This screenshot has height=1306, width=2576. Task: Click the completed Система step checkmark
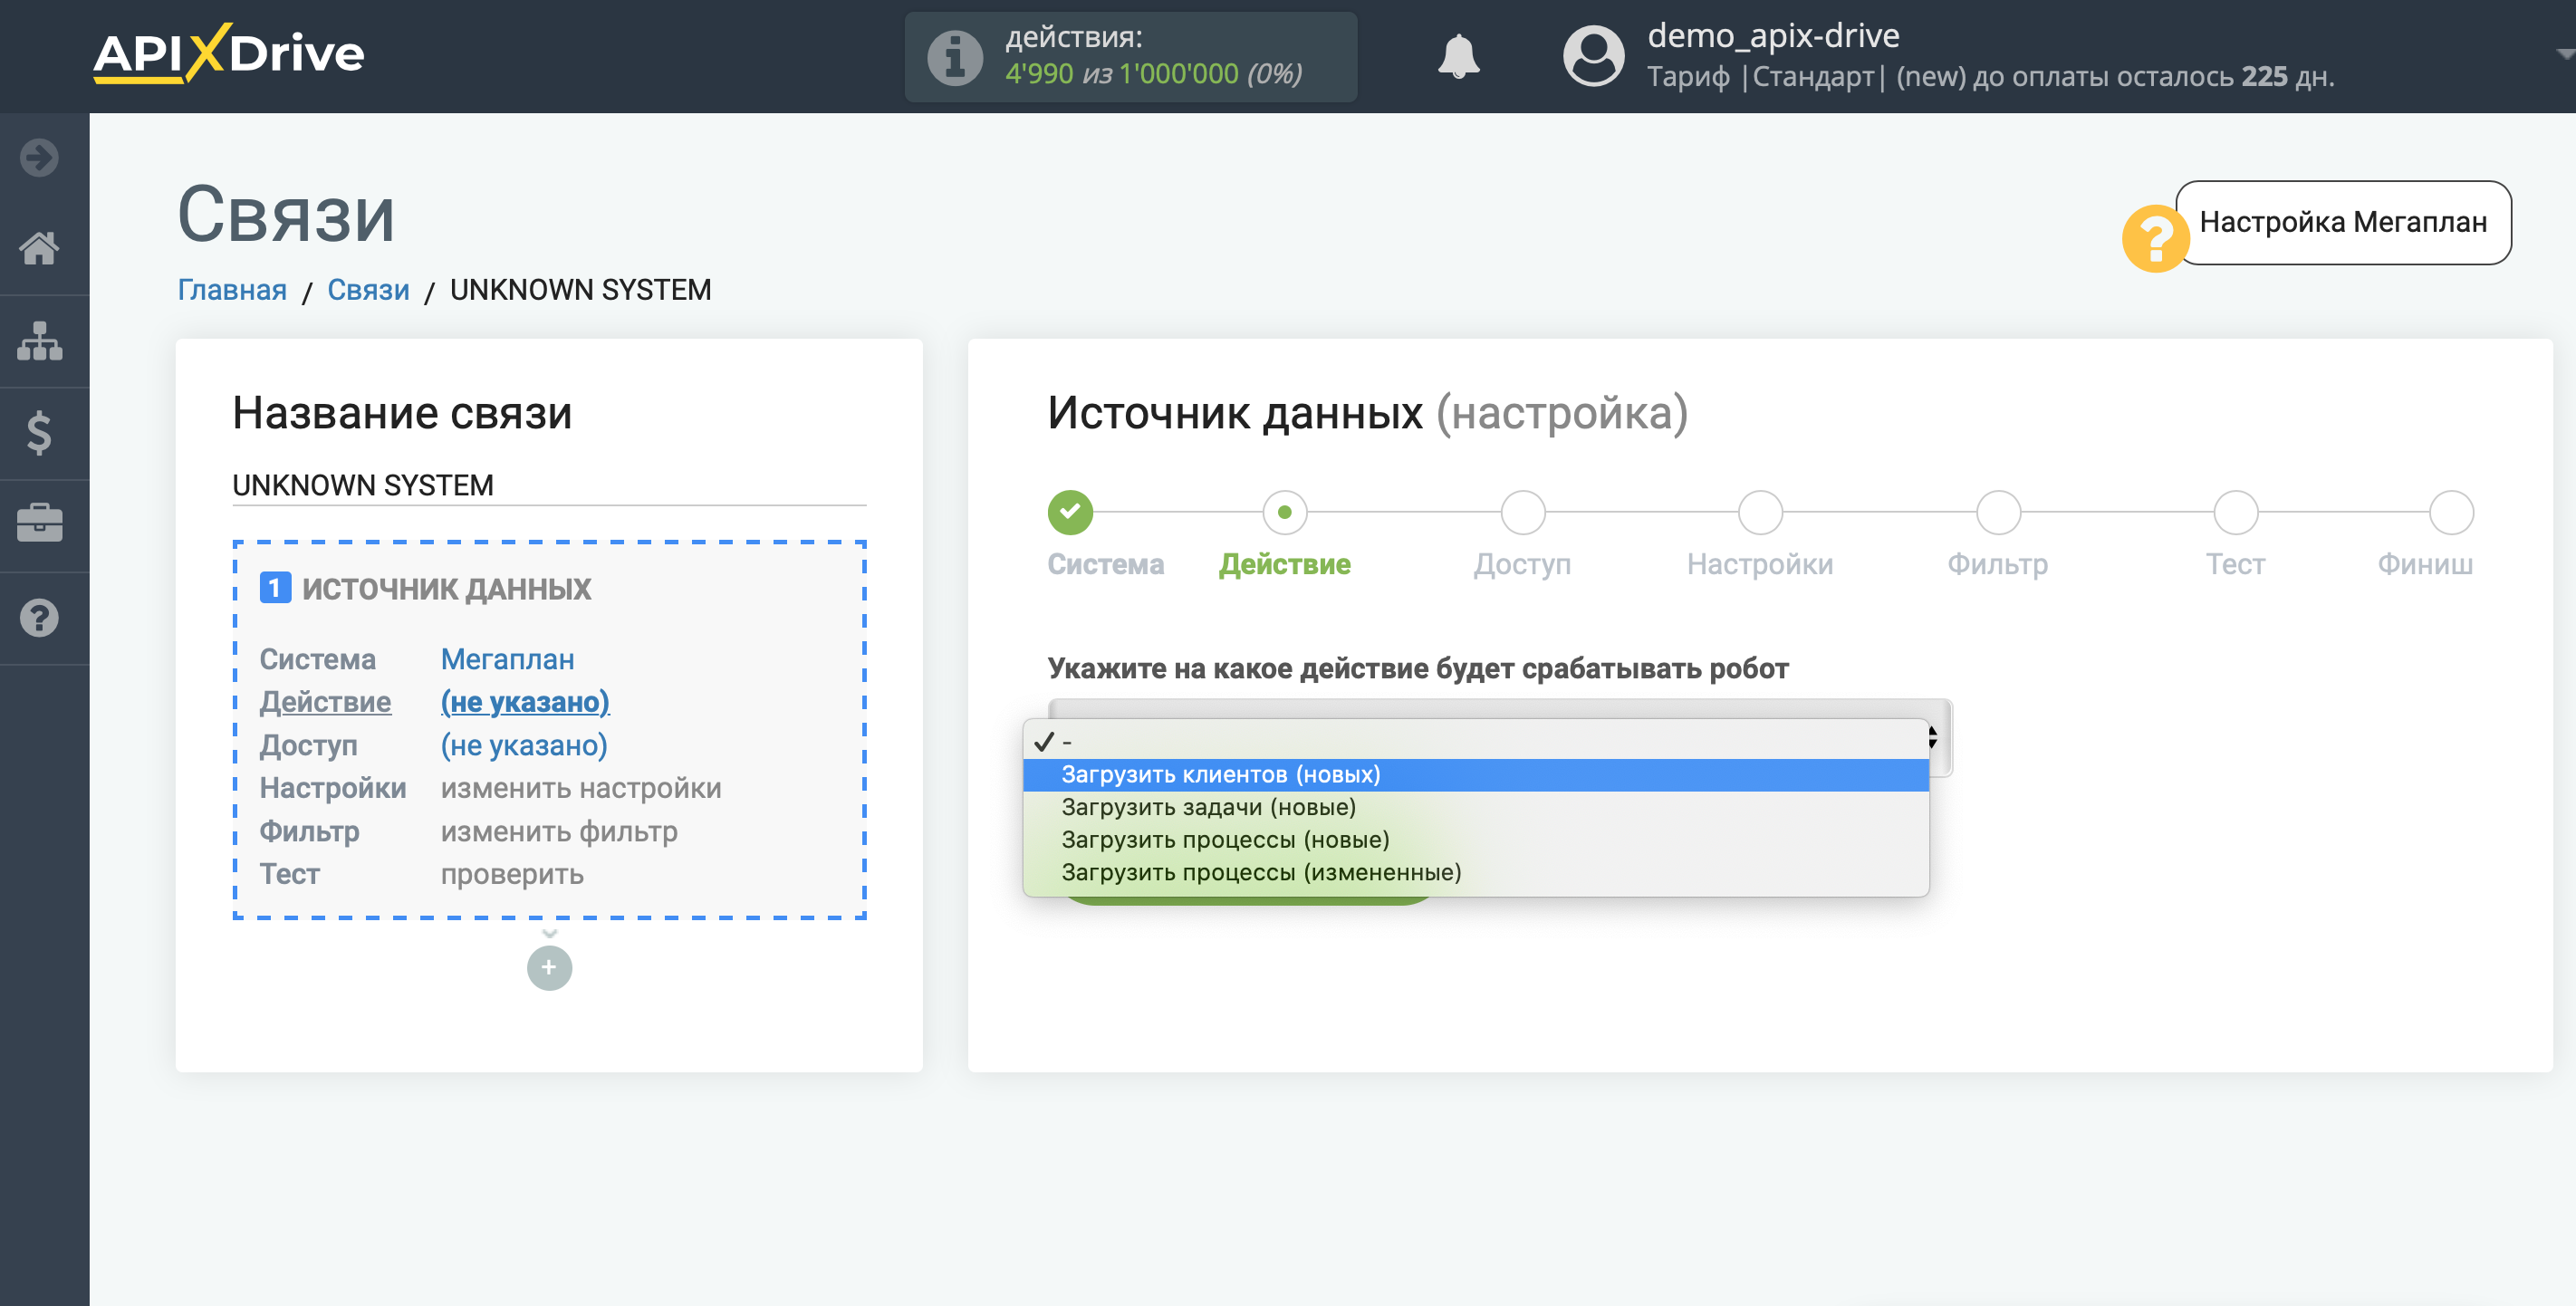pos(1070,512)
